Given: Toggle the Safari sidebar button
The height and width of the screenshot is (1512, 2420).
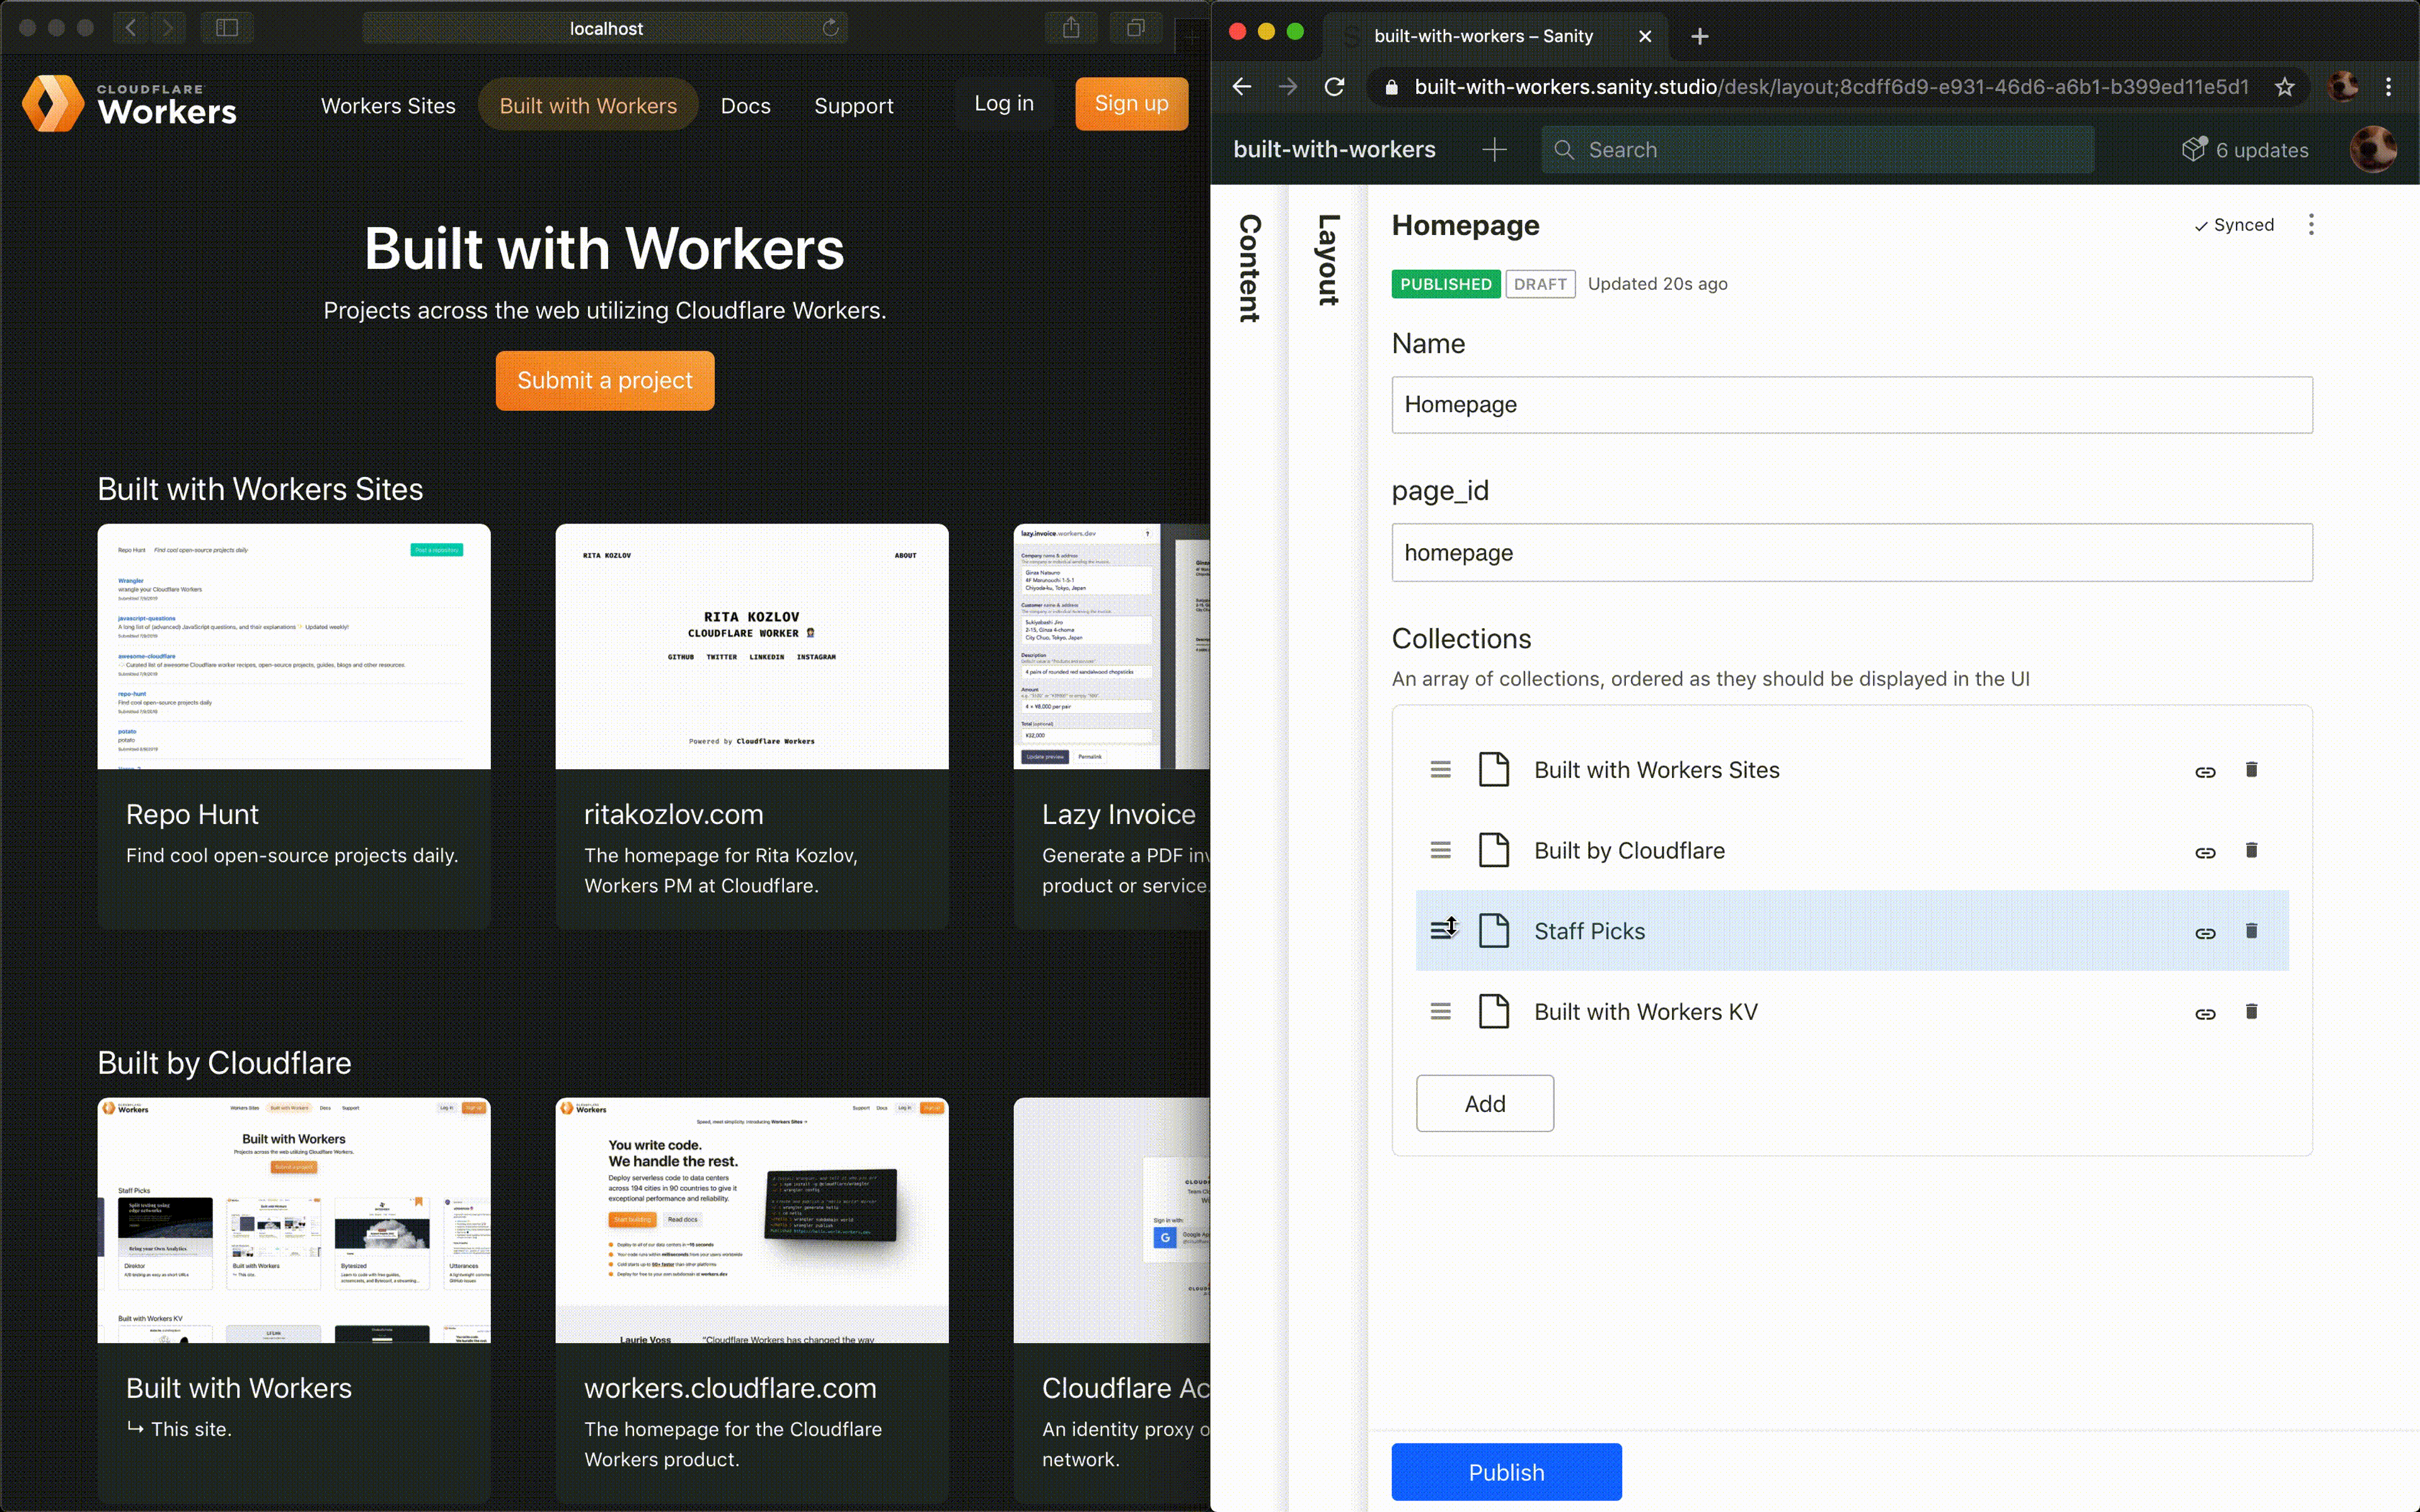Looking at the screenshot, I should pyautogui.click(x=227, y=28).
